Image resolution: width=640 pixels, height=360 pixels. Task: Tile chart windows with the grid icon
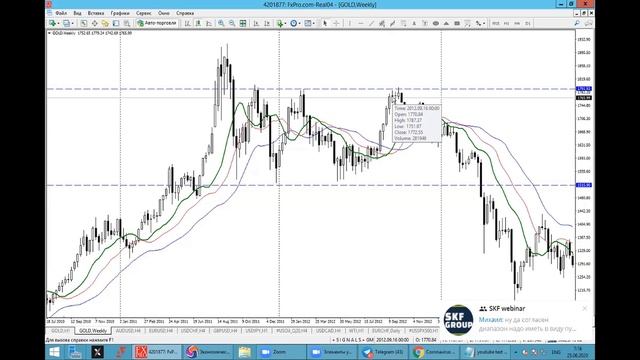[x=243, y=23]
